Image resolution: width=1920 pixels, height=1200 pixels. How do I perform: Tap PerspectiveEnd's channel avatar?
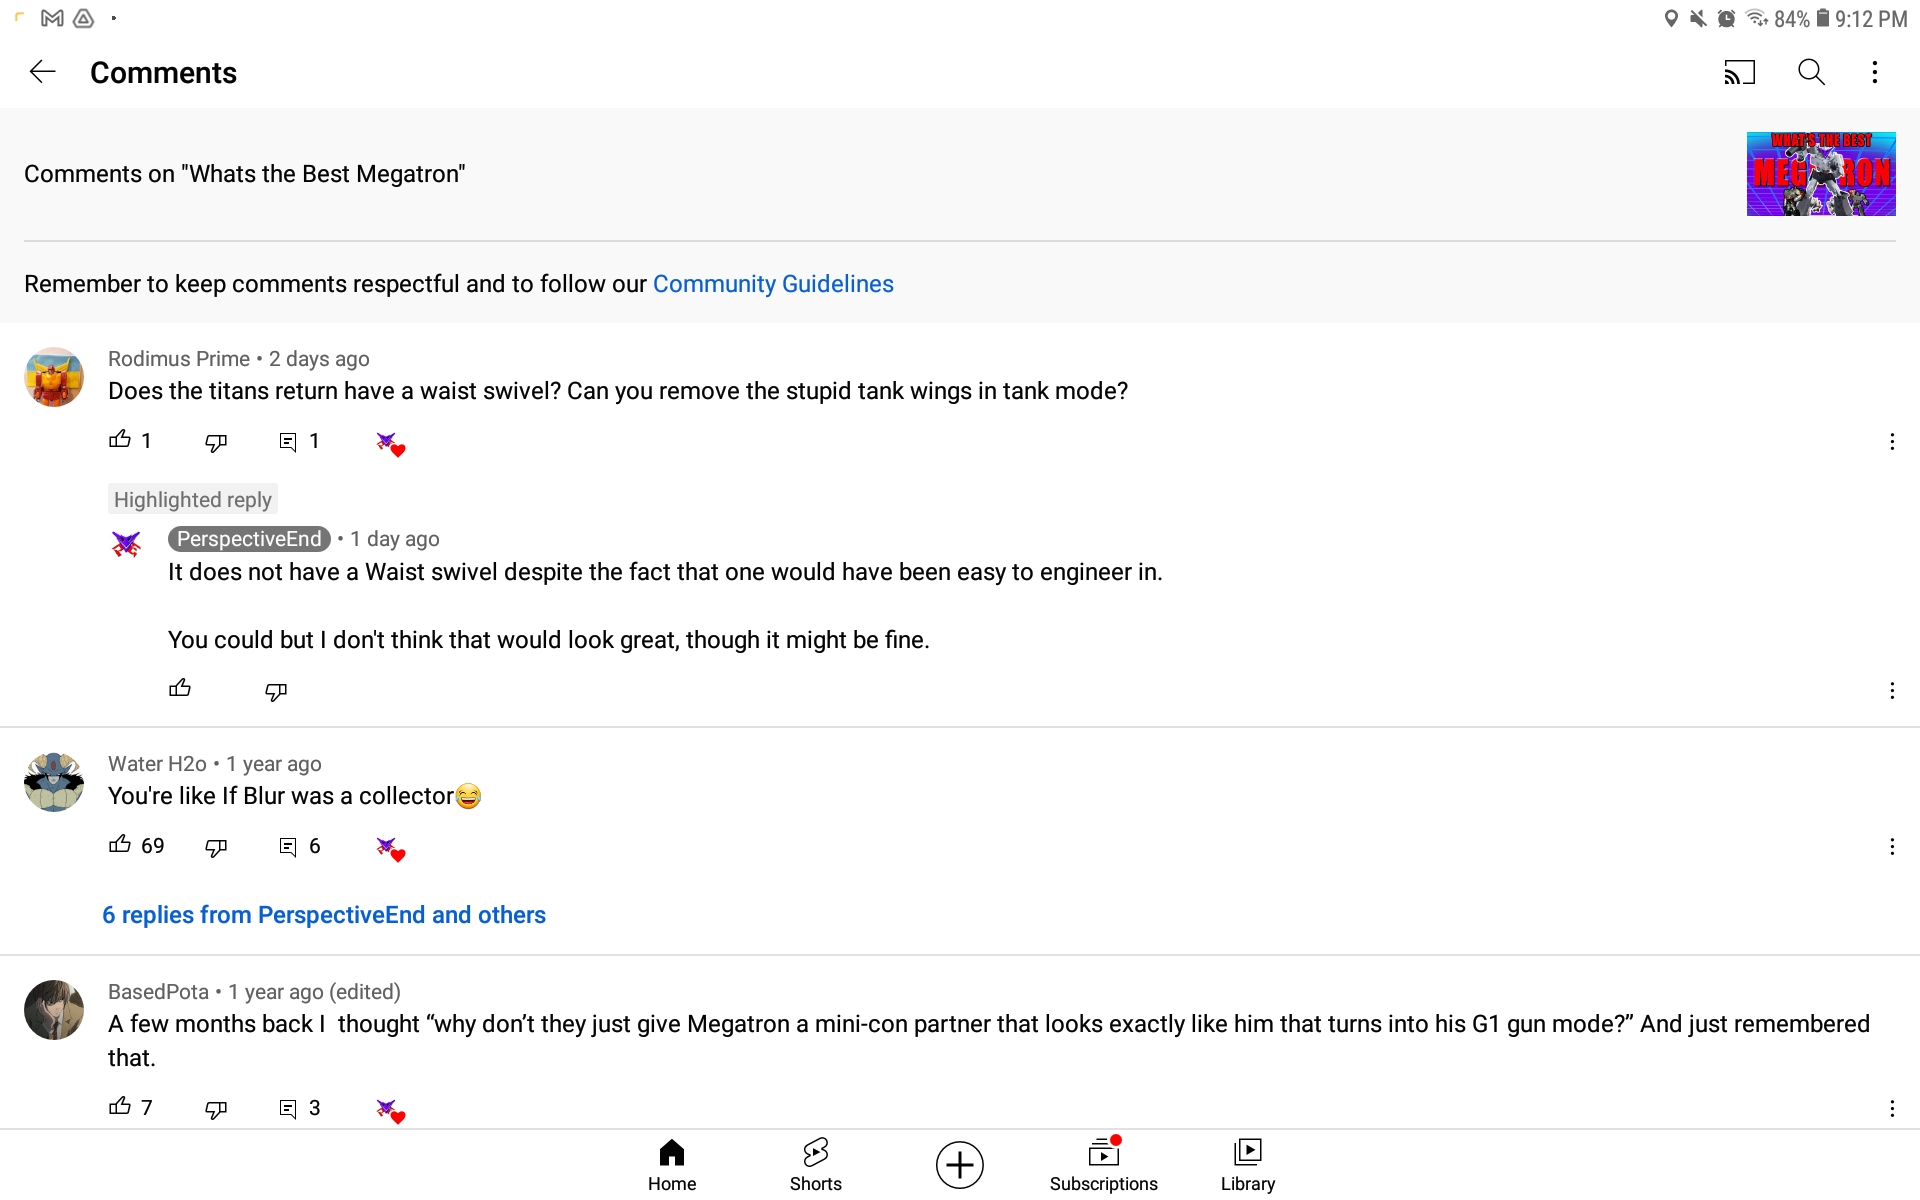126,544
